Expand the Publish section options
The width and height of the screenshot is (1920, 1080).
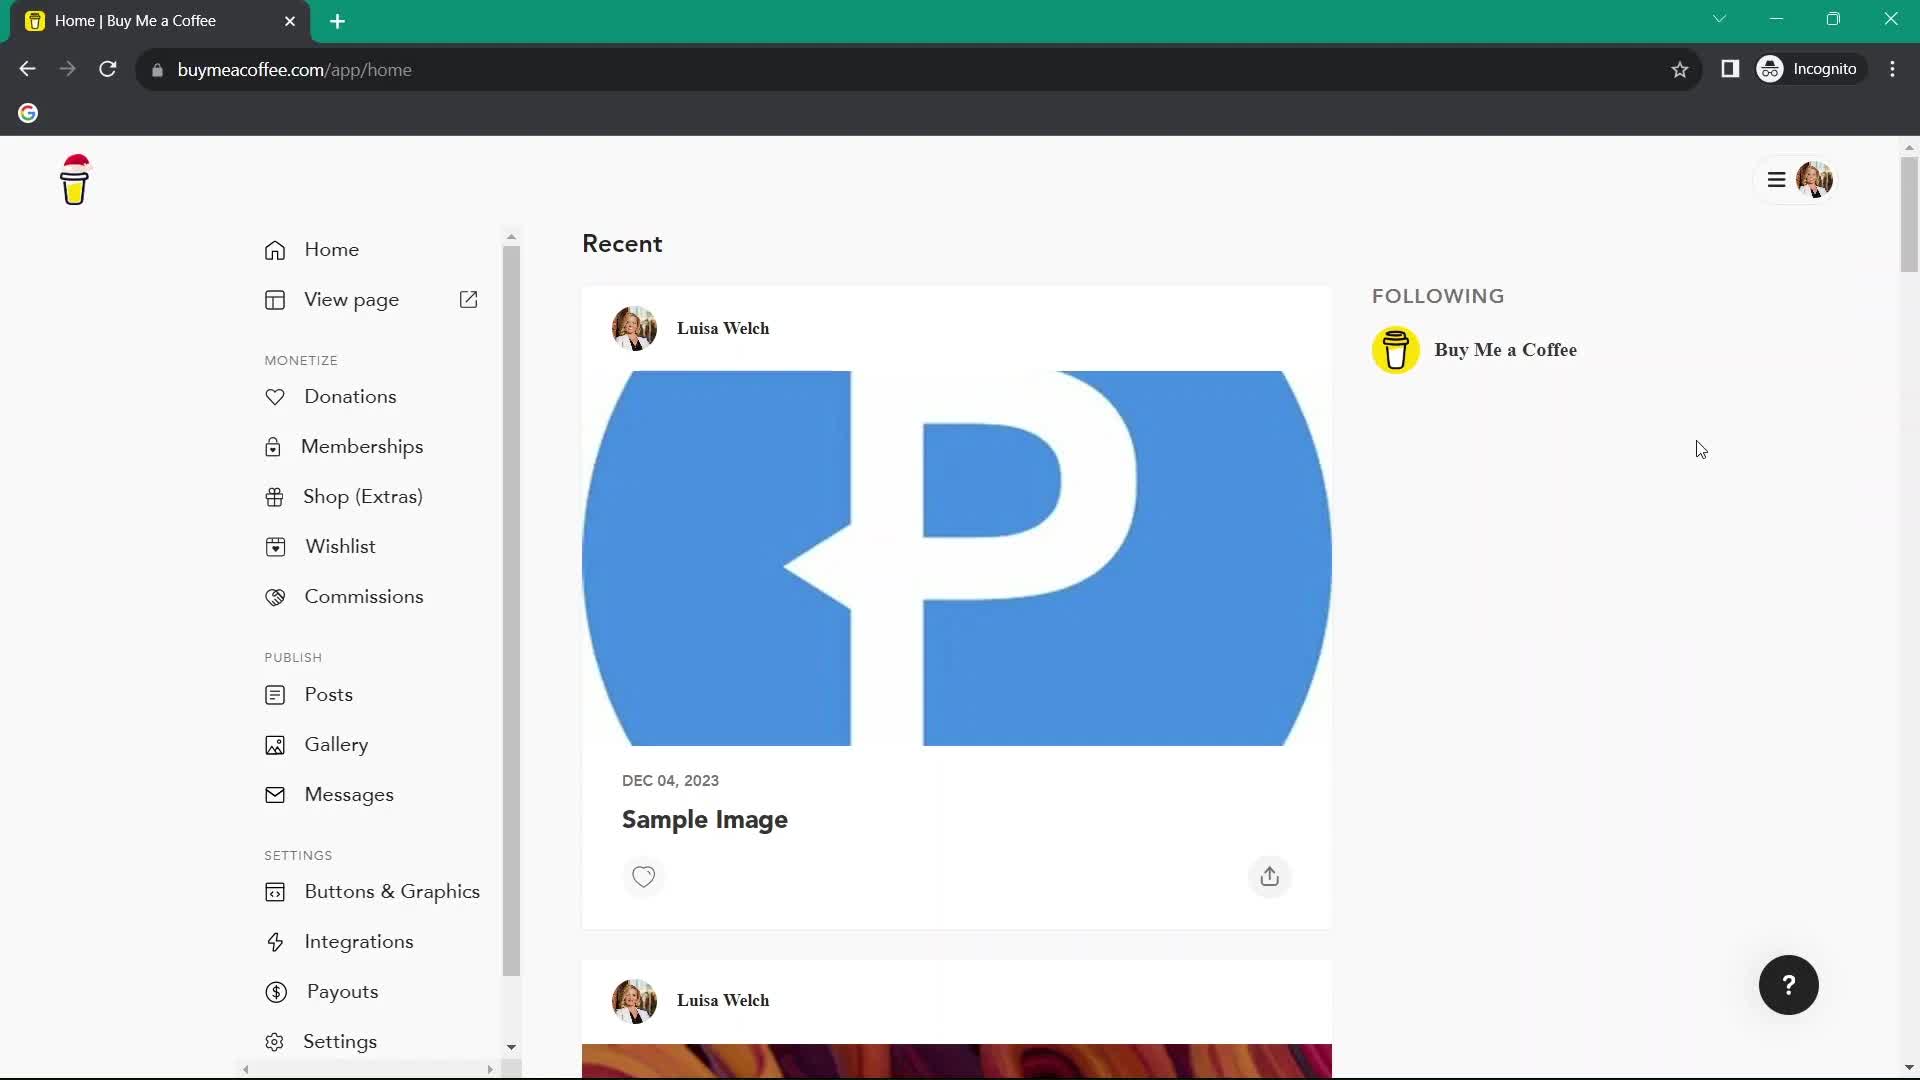pyautogui.click(x=294, y=657)
